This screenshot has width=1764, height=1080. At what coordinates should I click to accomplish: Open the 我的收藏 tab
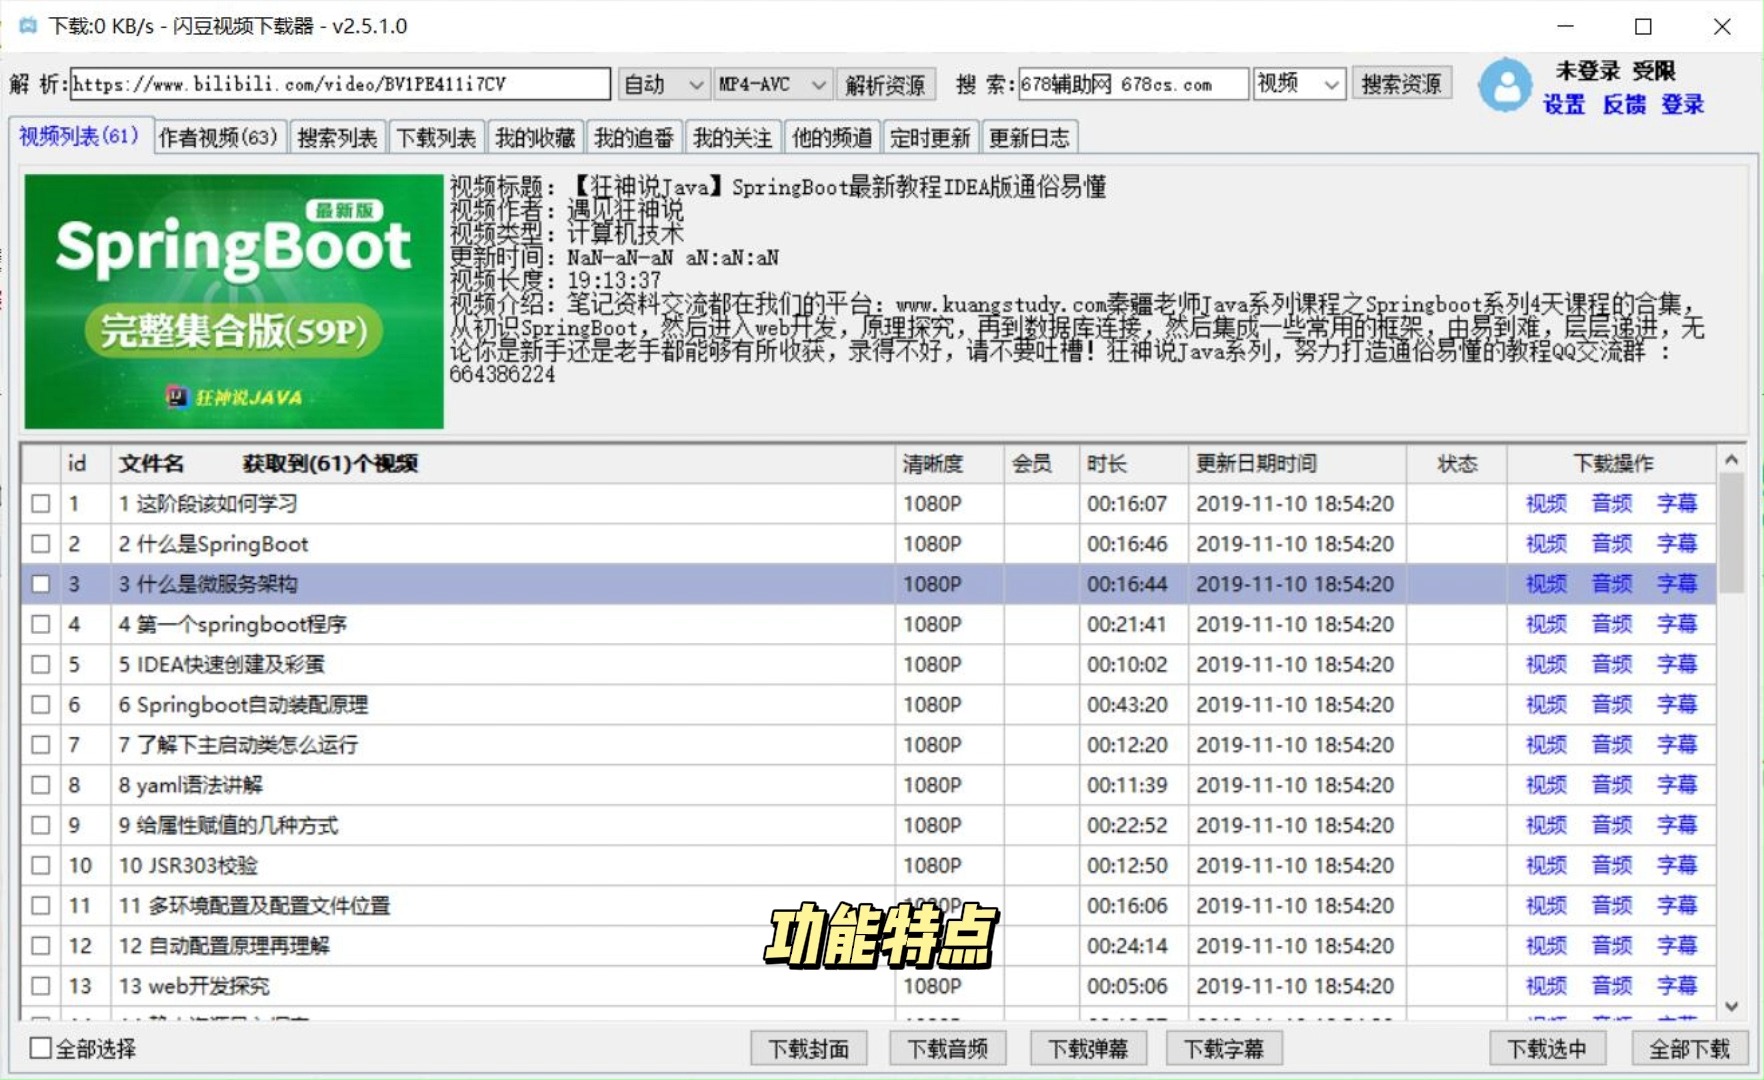tap(535, 137)
